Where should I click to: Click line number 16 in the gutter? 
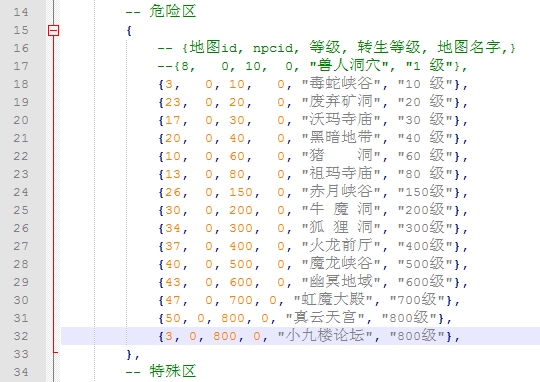pyautogui.click(x=21, y=48)
